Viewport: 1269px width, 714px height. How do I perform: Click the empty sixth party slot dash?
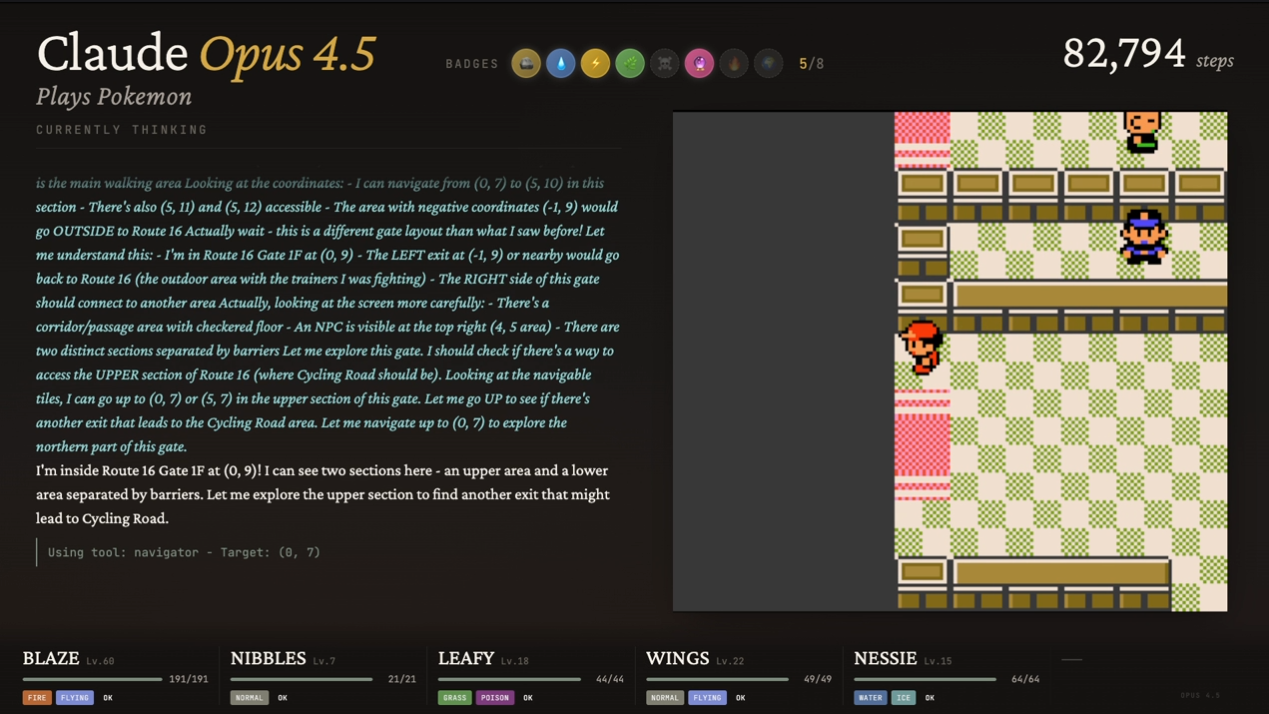tap(1072, 659)
